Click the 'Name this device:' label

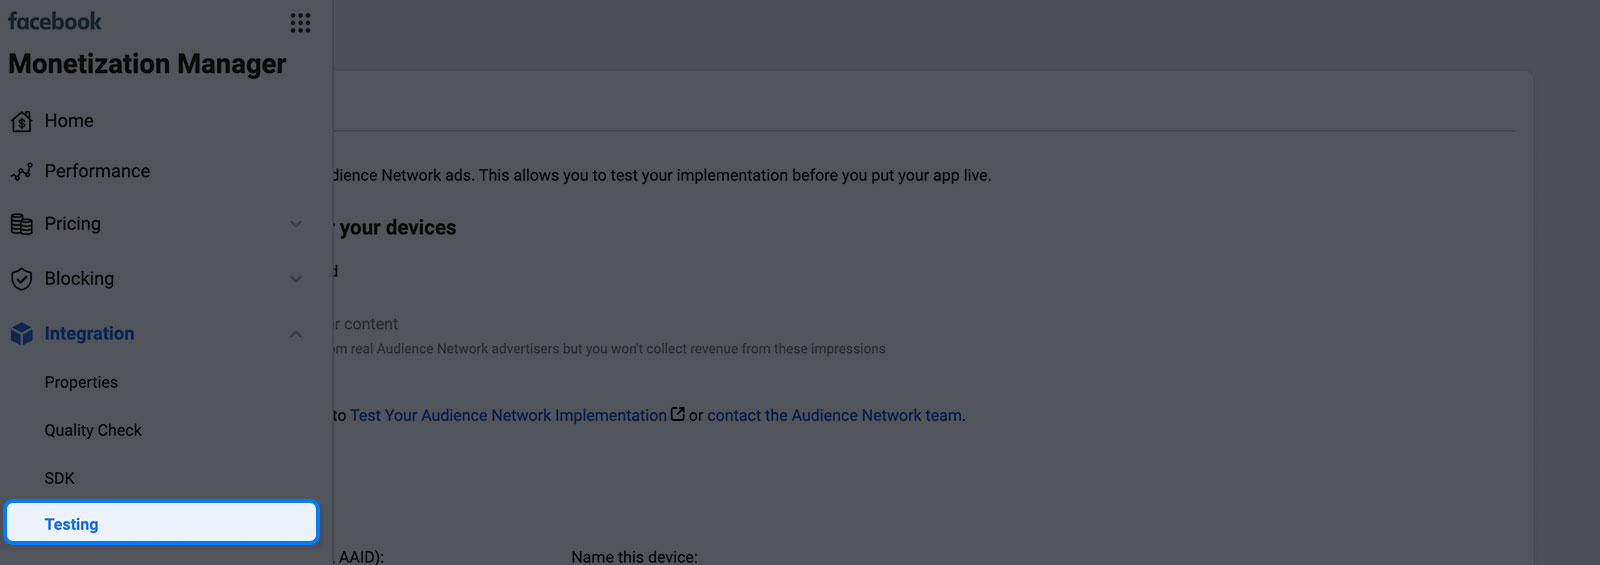tap(634, 556)
